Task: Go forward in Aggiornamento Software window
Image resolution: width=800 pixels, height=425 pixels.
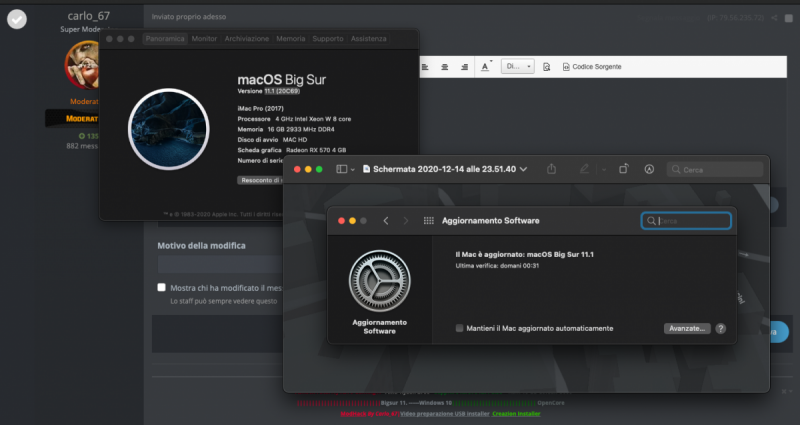Action: [406, 220]
